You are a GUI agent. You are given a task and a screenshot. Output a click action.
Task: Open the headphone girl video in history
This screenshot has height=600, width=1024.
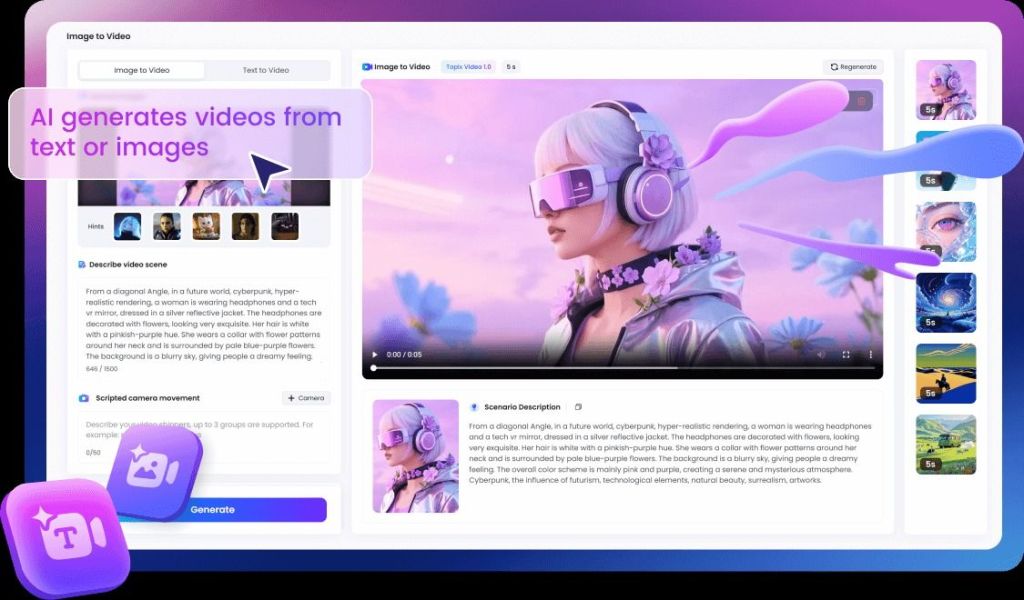(x=945, y=90)
